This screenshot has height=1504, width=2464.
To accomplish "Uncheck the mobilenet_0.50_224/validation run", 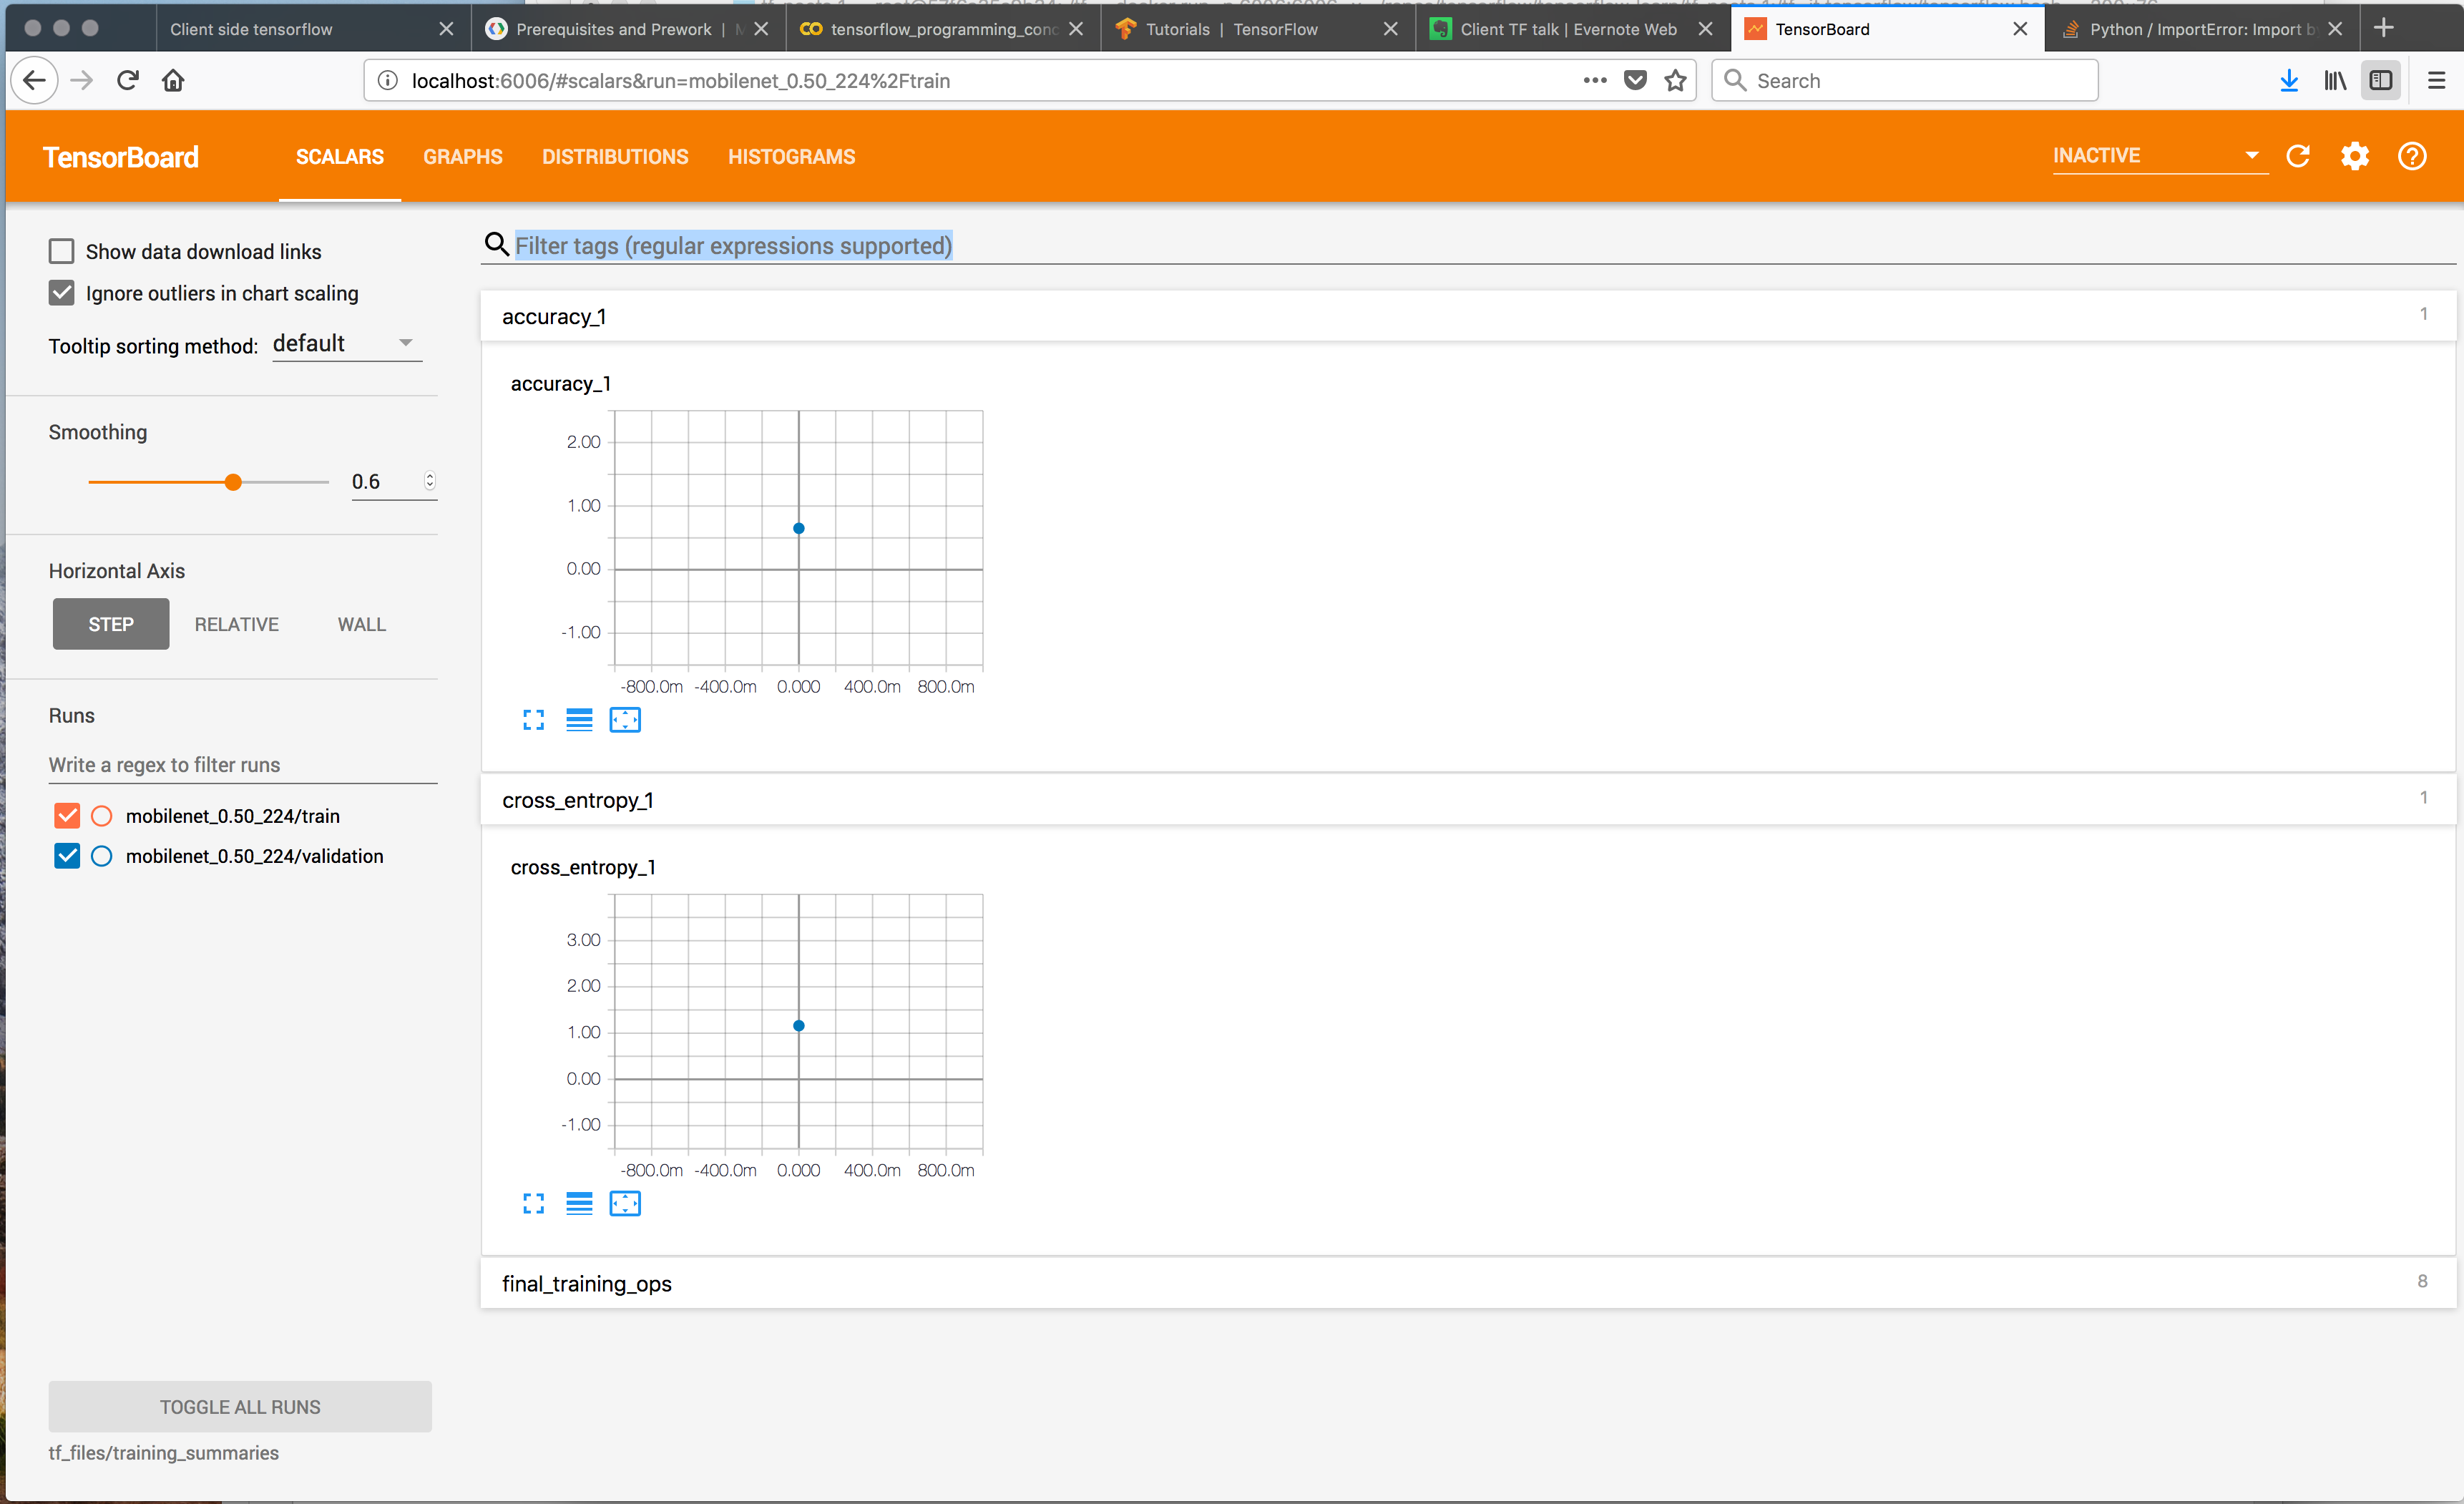I will 67,856.
